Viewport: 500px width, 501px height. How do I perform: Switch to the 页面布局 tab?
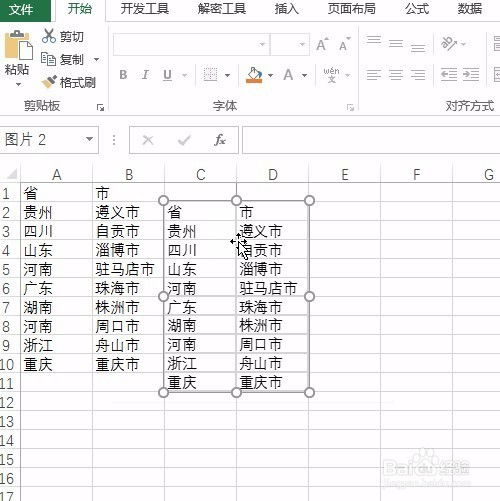point(352,9)
